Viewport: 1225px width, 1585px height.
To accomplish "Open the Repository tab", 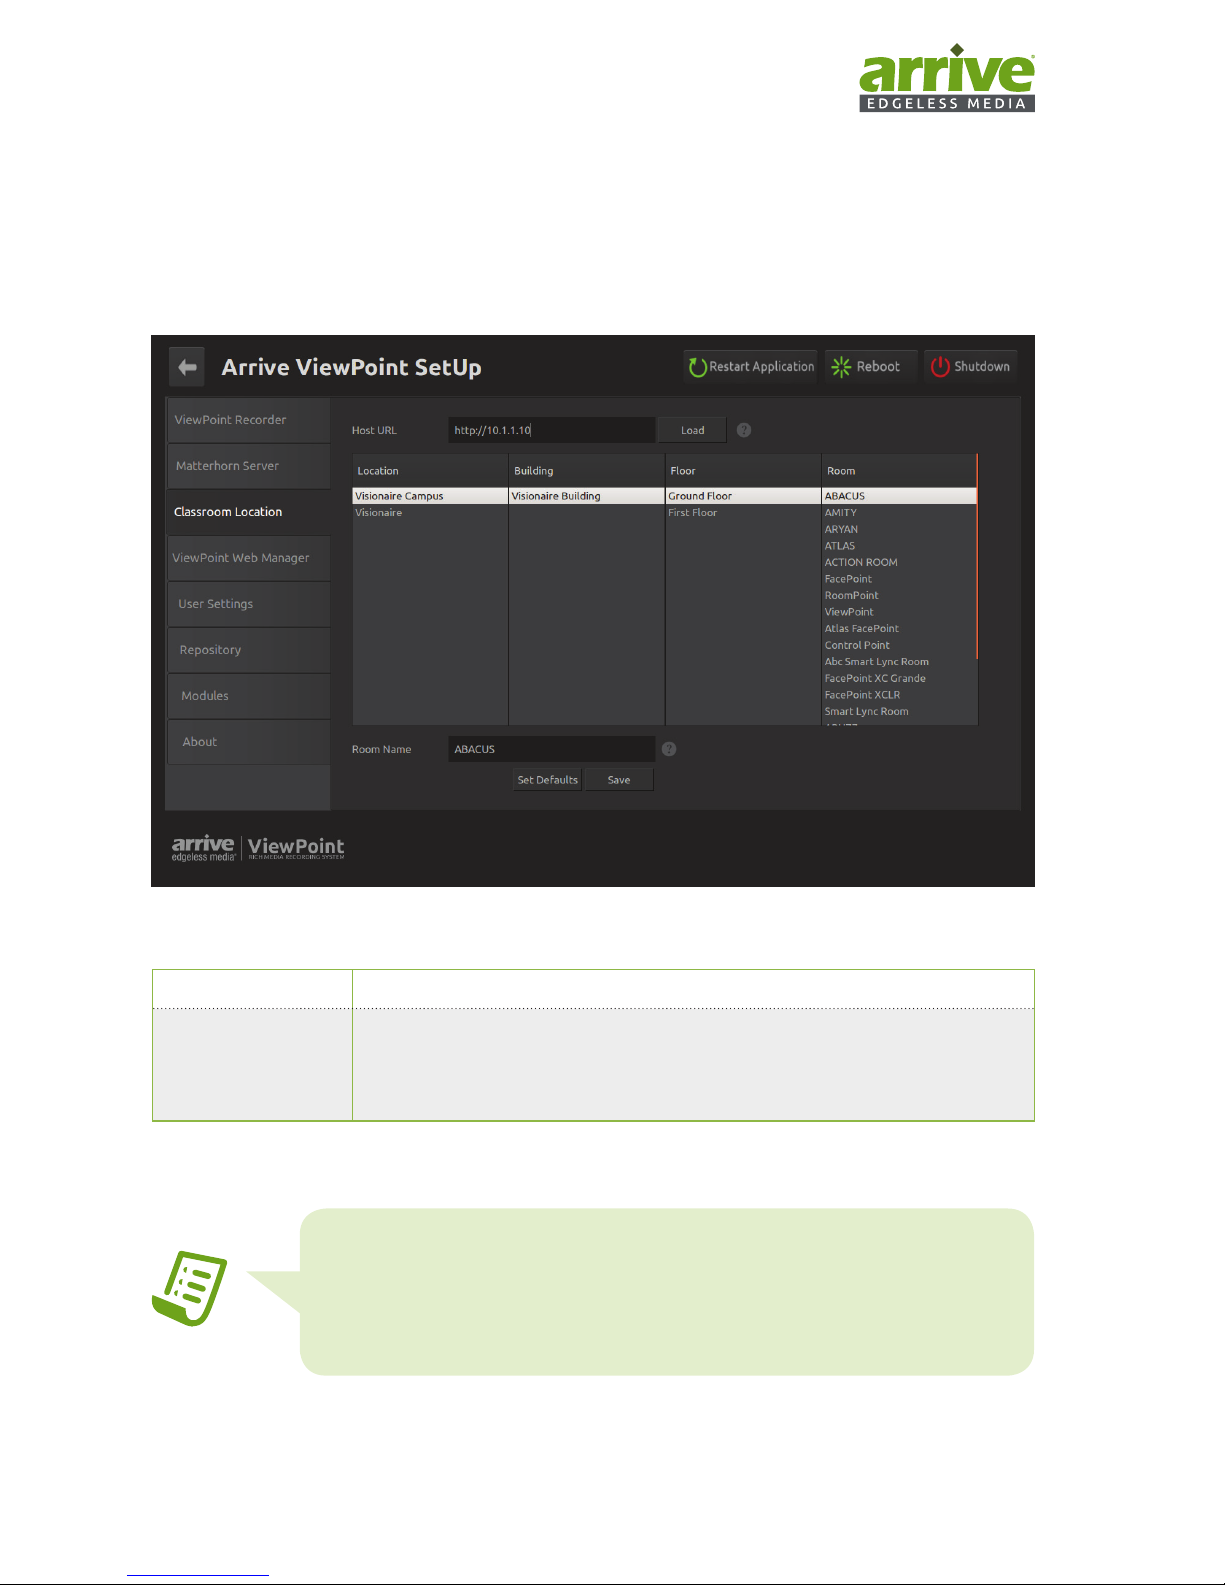I will 248,650.
